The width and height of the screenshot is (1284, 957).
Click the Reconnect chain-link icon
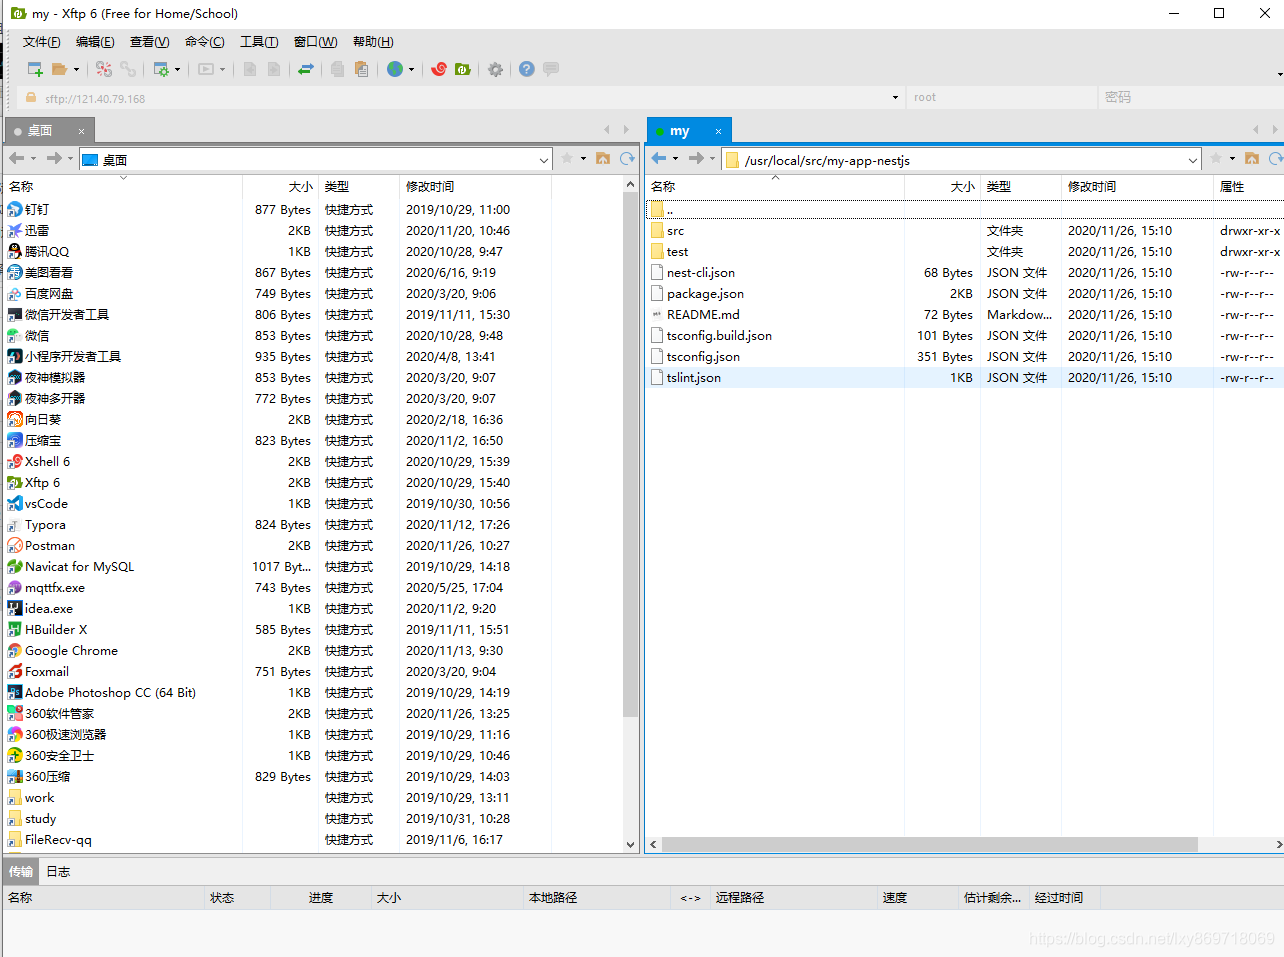point(128,69)
